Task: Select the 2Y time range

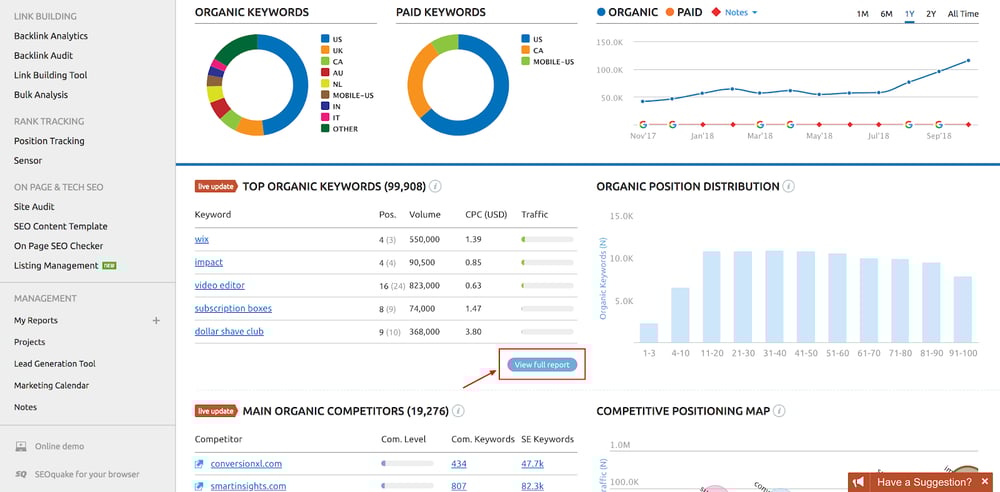Action: click(931, 13)
